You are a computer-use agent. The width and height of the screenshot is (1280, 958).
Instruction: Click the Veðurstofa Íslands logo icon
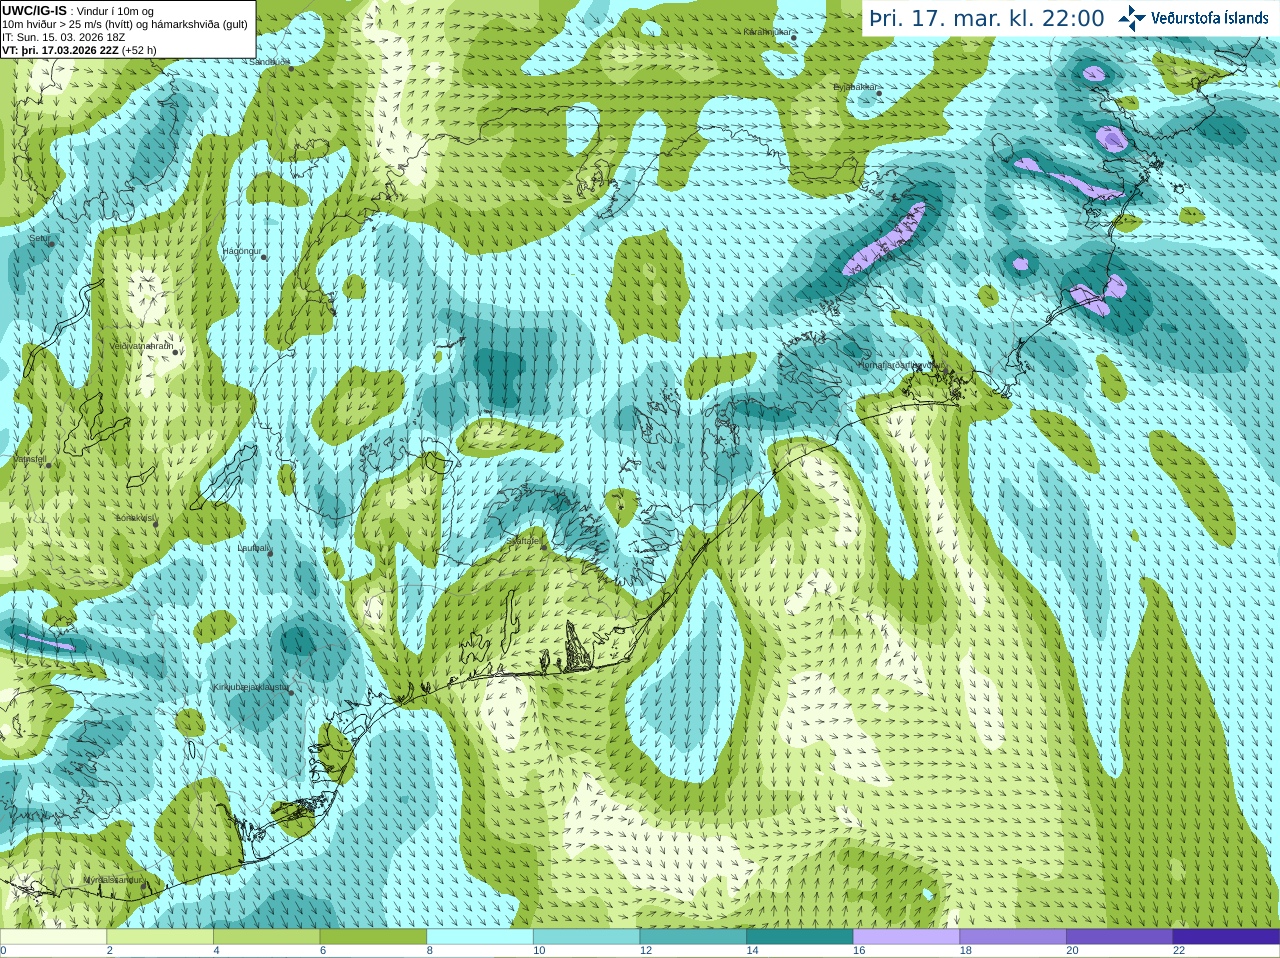(x=1131, y=18)
